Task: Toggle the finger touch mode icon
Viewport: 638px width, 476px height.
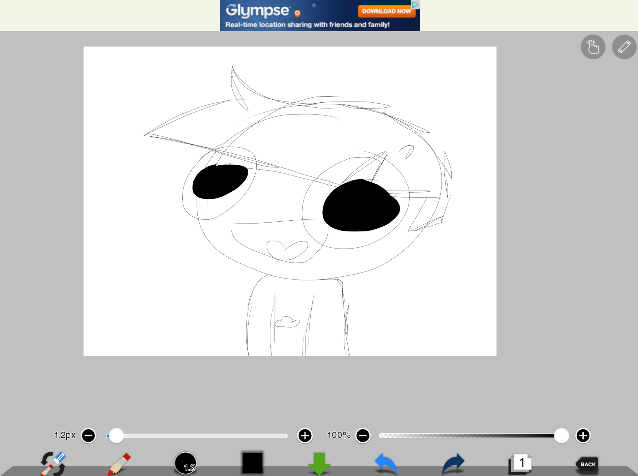Action: [593, 47]
